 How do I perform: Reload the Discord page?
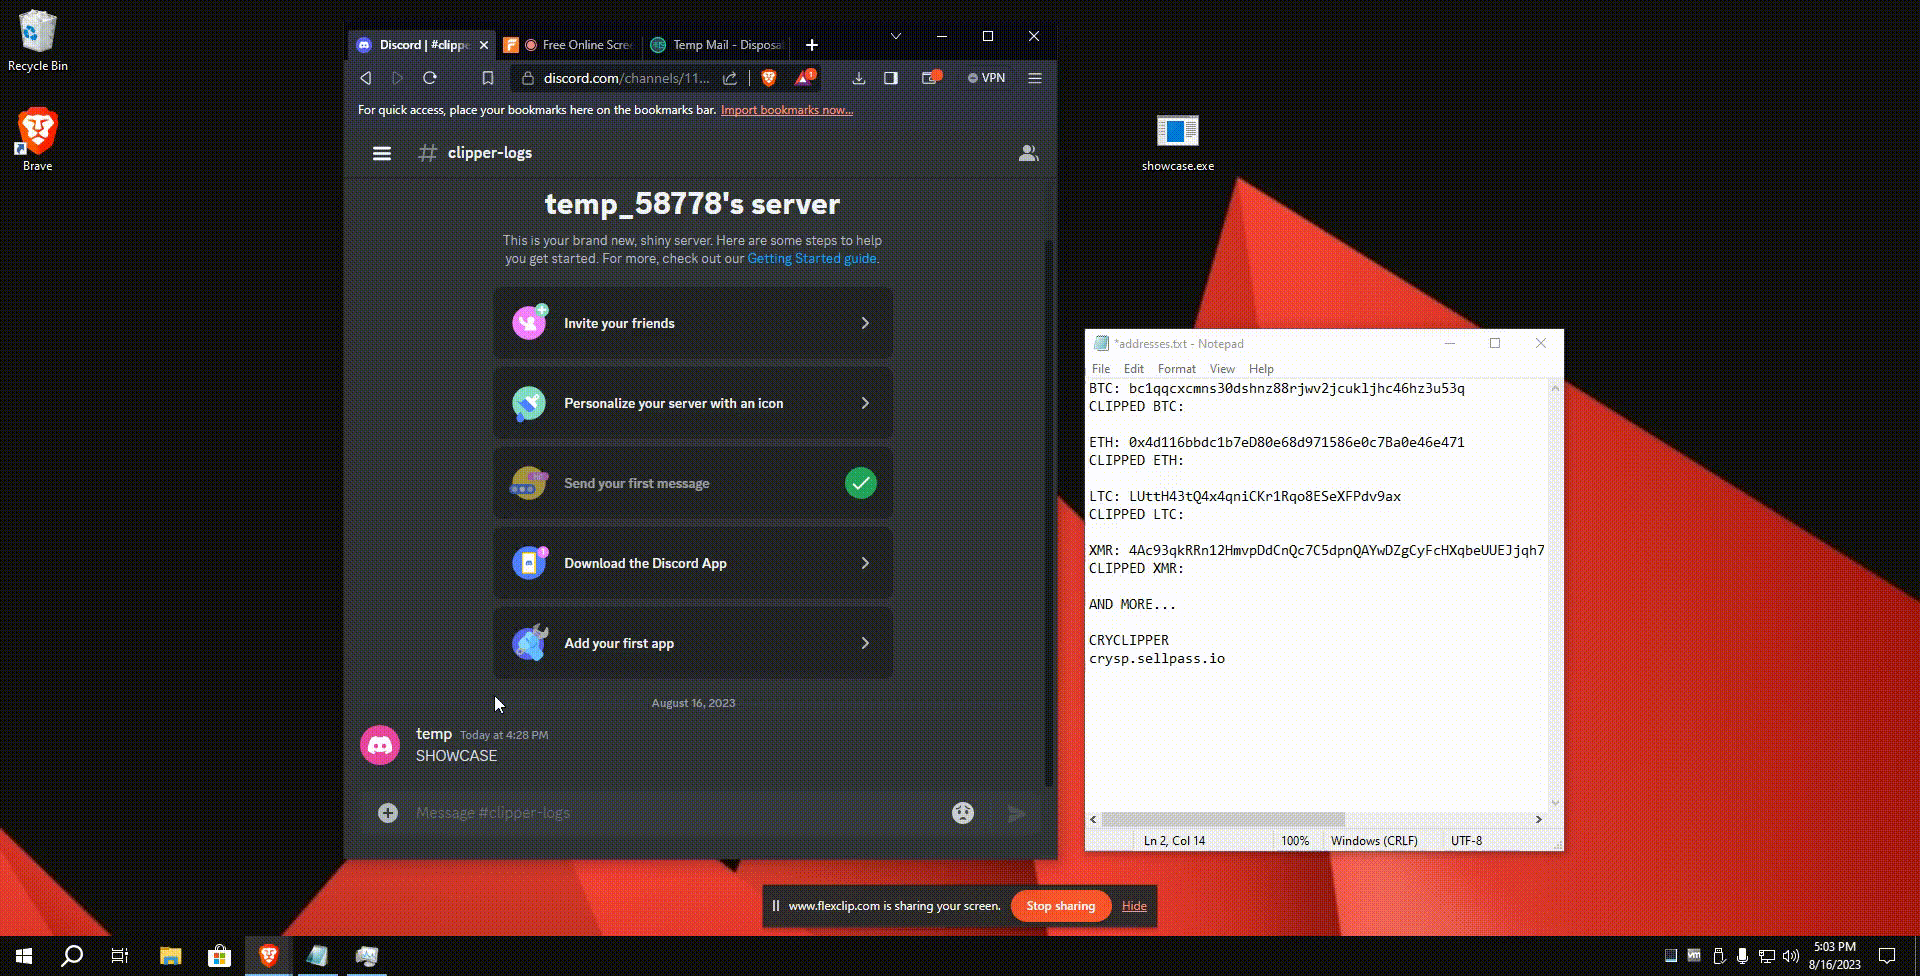point(430,78)
